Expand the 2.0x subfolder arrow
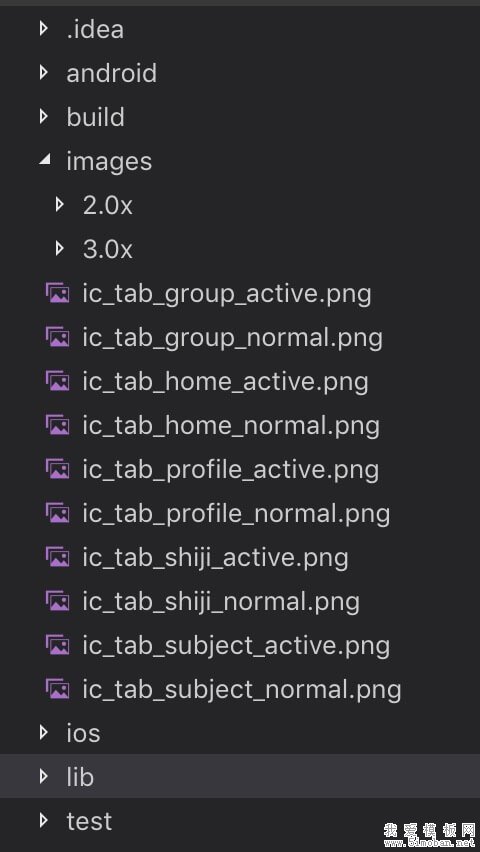Viewport: 480px width, 852px height. (60, 205)
